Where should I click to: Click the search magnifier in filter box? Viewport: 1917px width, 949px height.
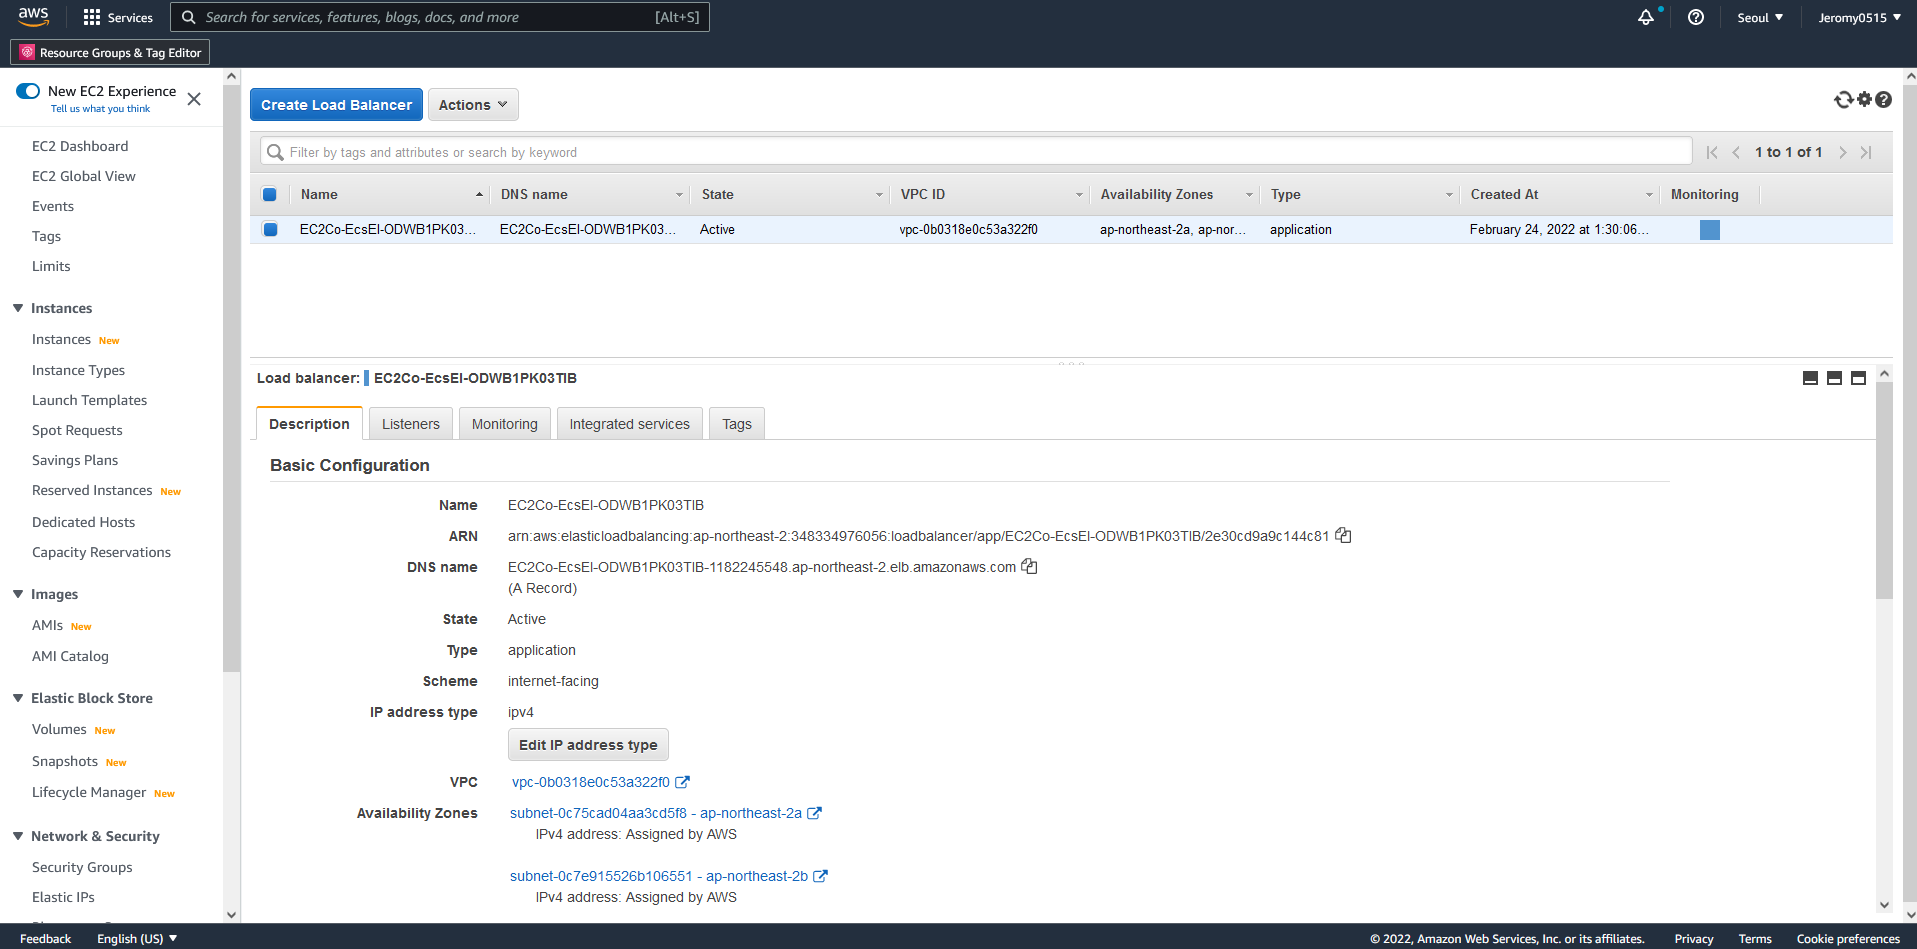(275, 152)
